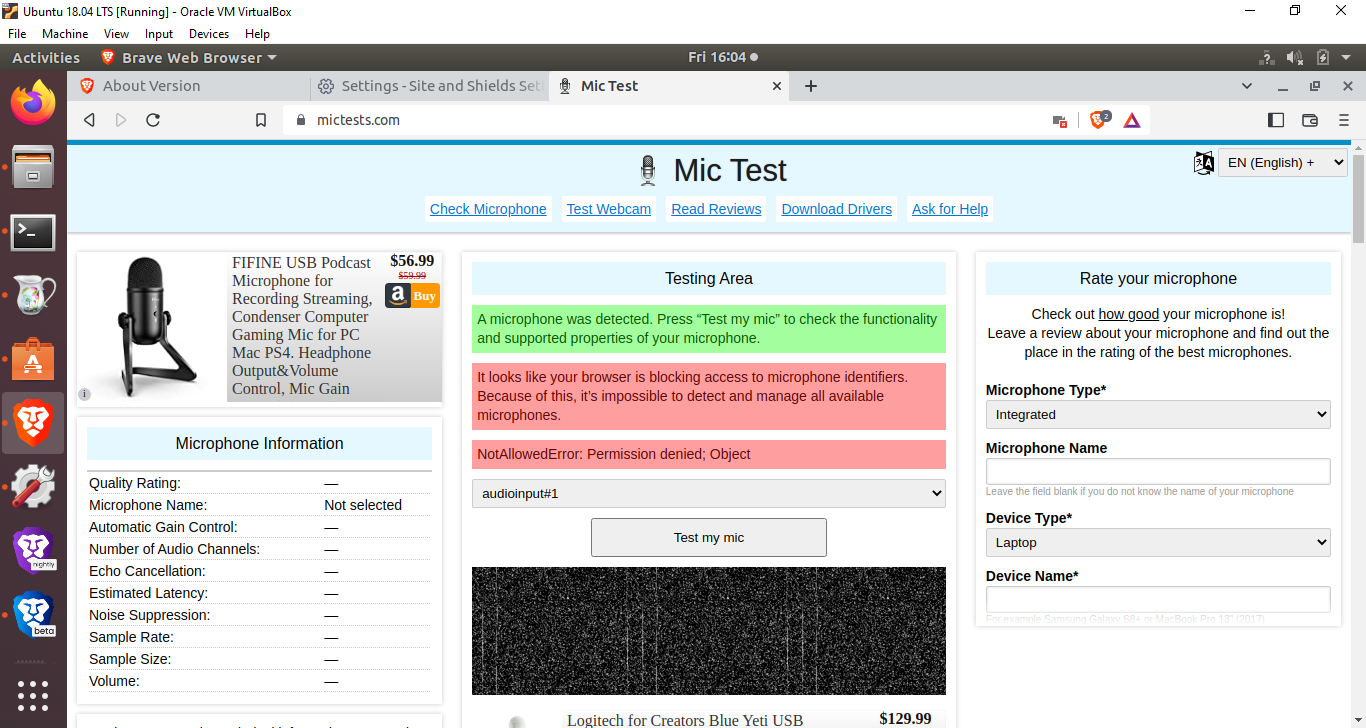Open the Download Drivers link
This screenshot has height=728, width=1366.
coord(837,209)
